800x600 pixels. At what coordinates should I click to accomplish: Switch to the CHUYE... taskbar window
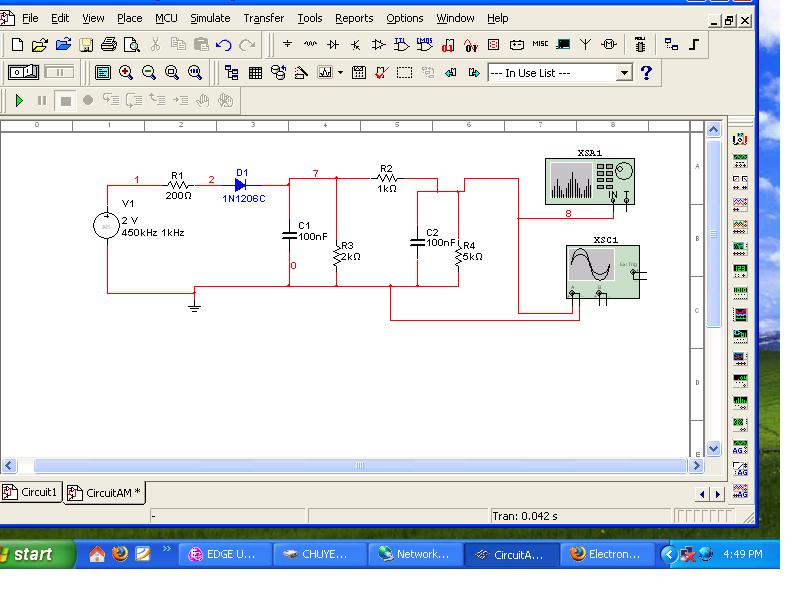[319, 554]
